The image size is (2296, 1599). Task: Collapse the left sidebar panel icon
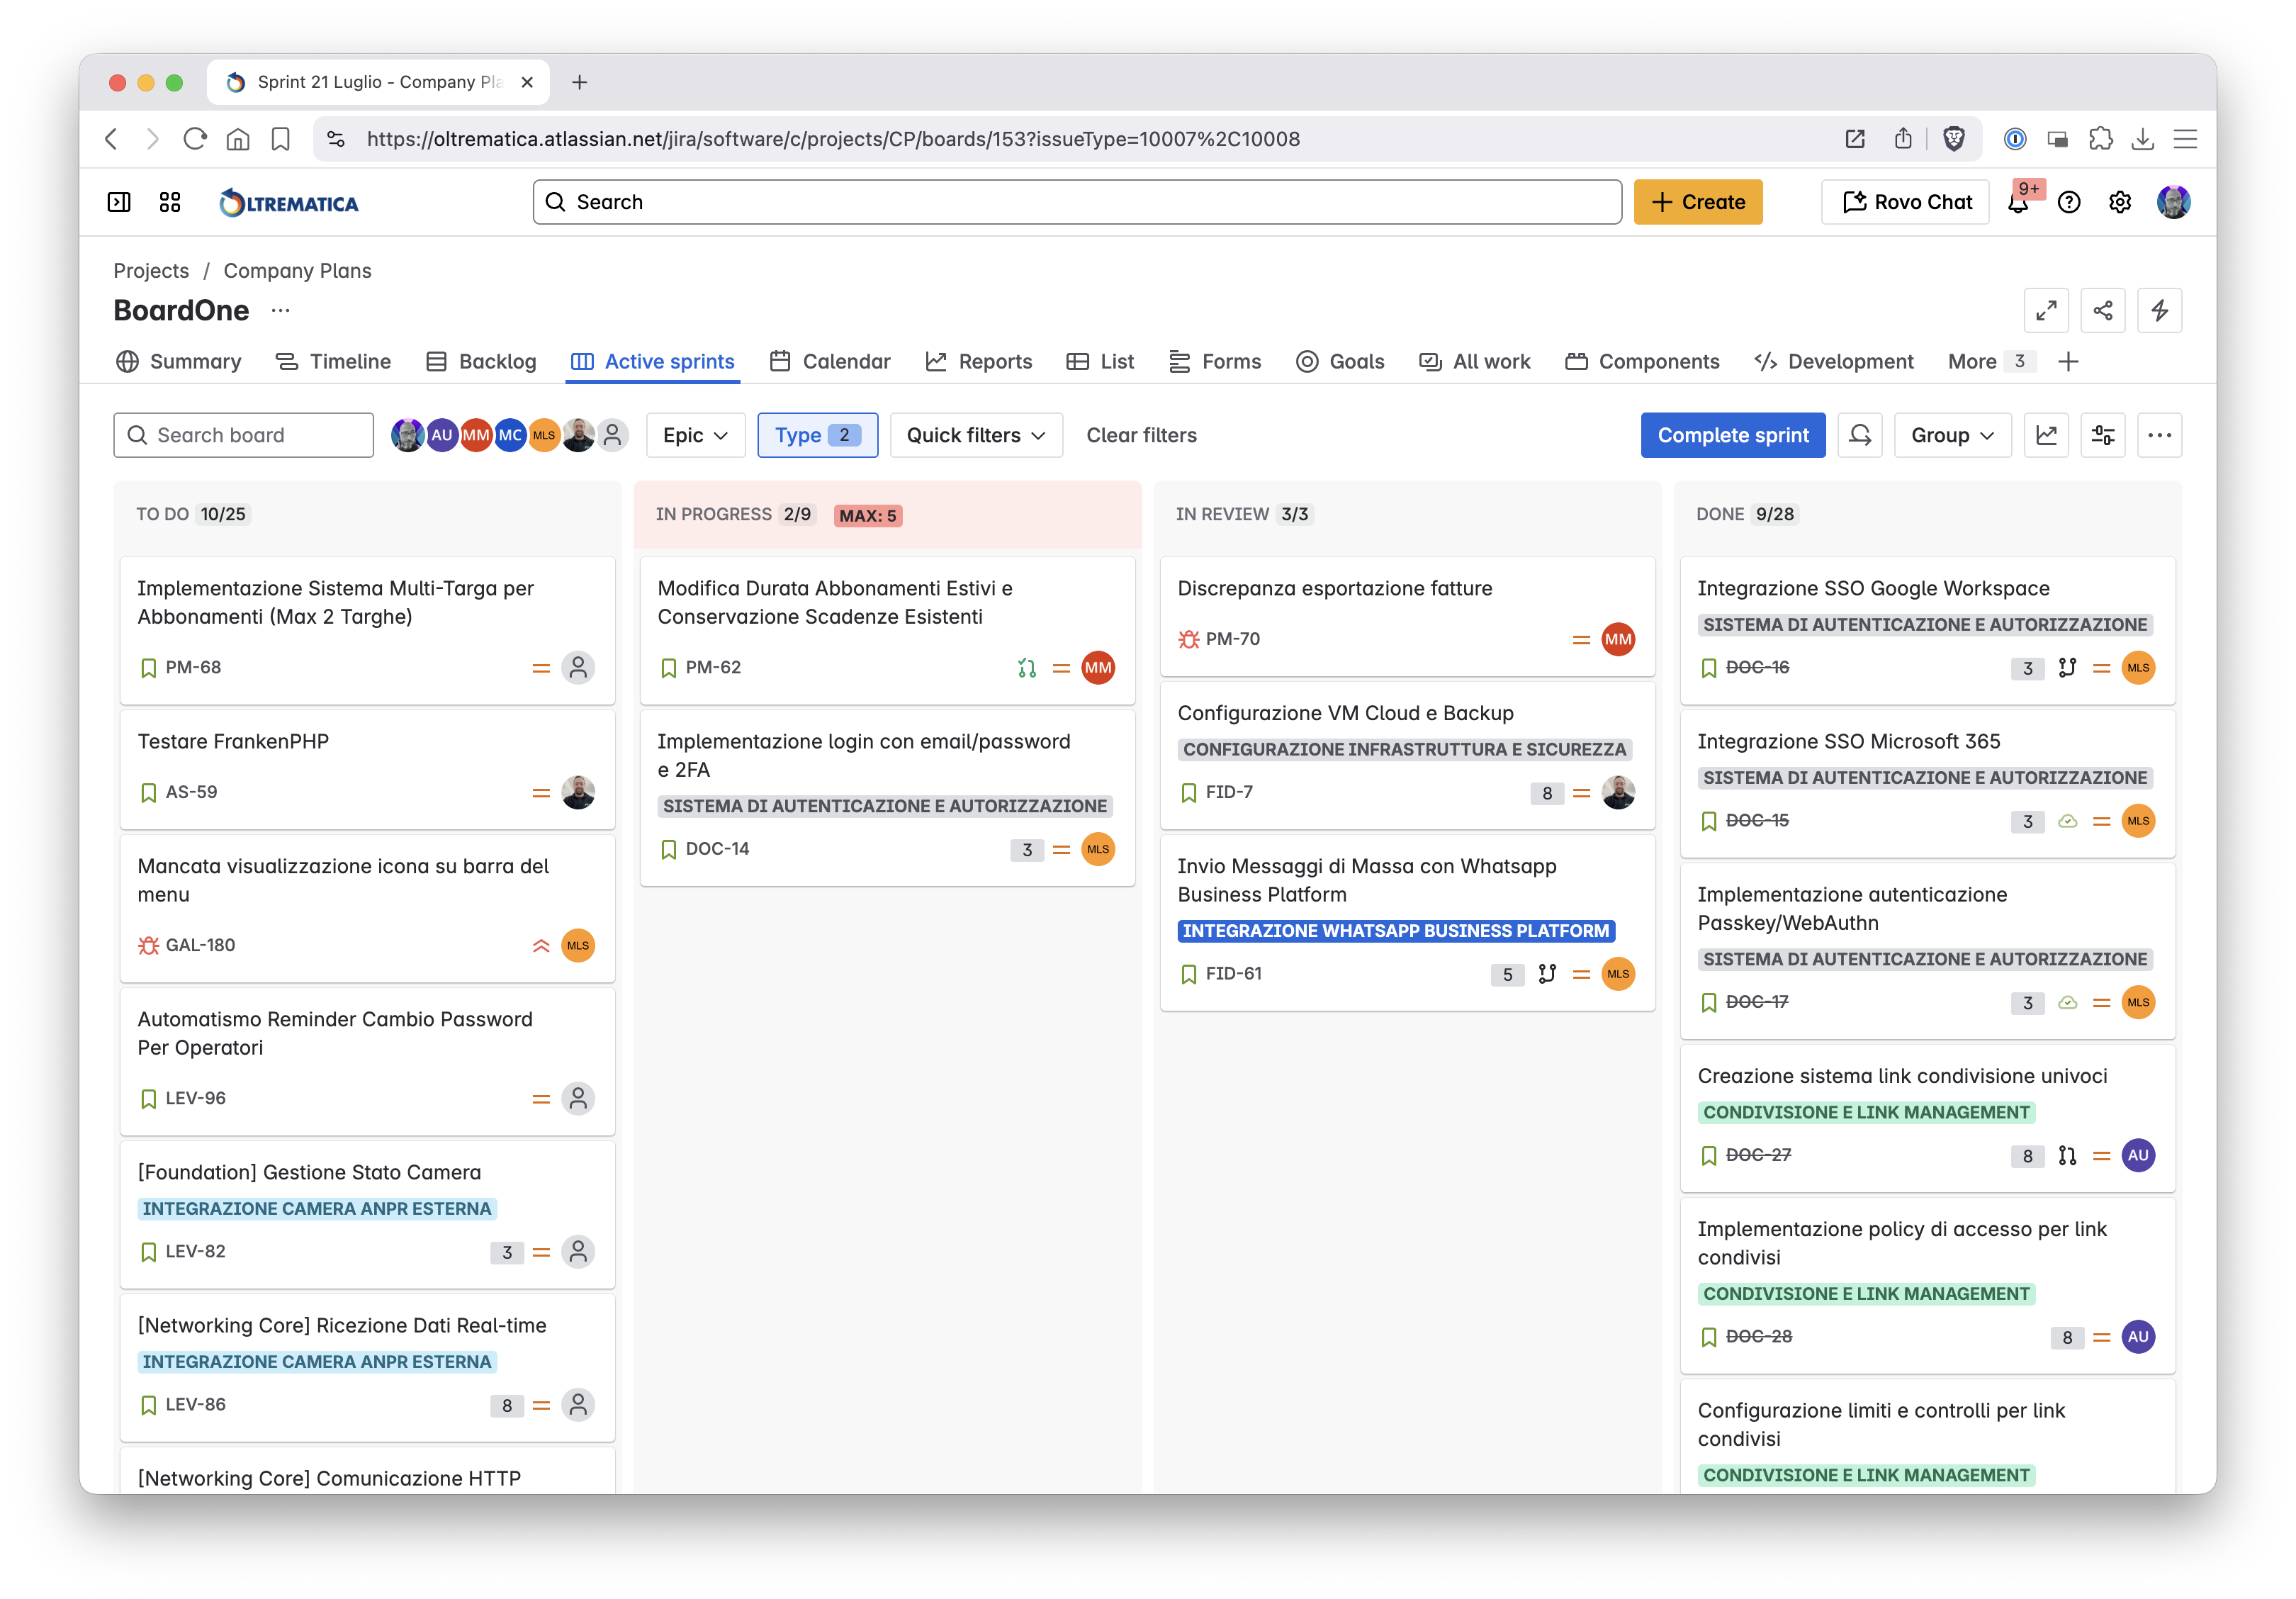(119, 202)
